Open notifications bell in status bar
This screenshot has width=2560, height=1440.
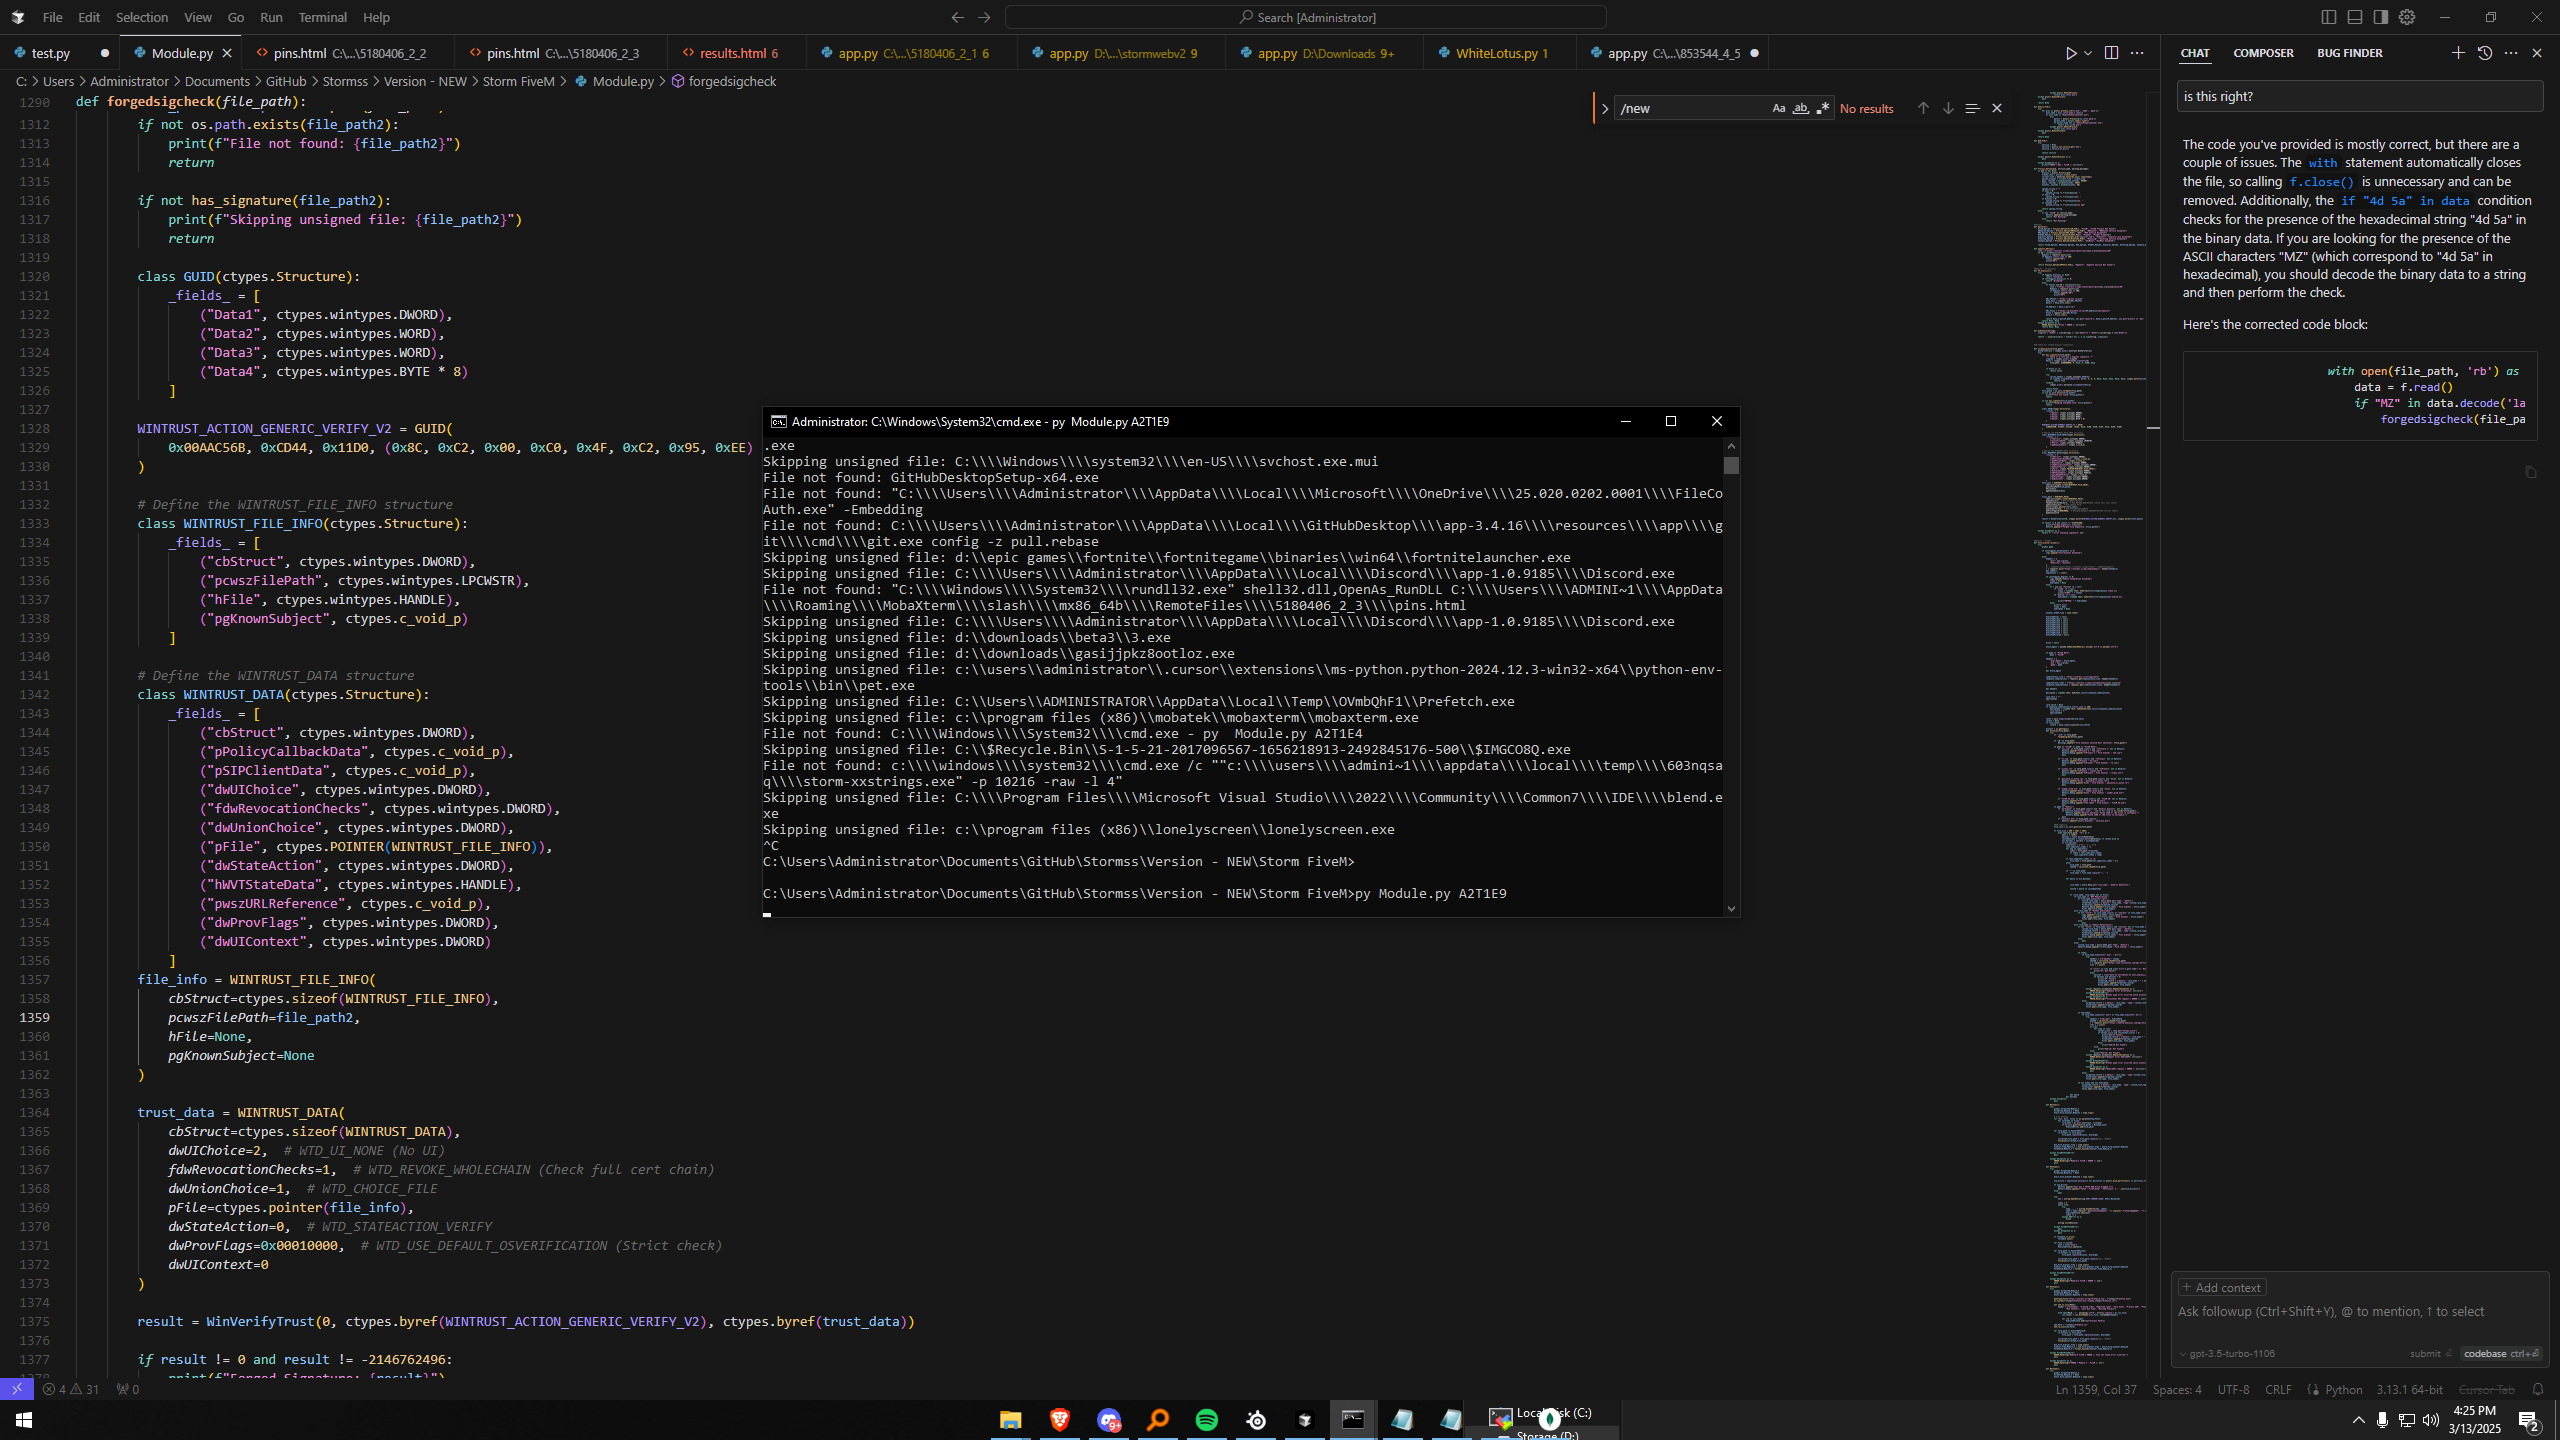tap(2537, 1389)
